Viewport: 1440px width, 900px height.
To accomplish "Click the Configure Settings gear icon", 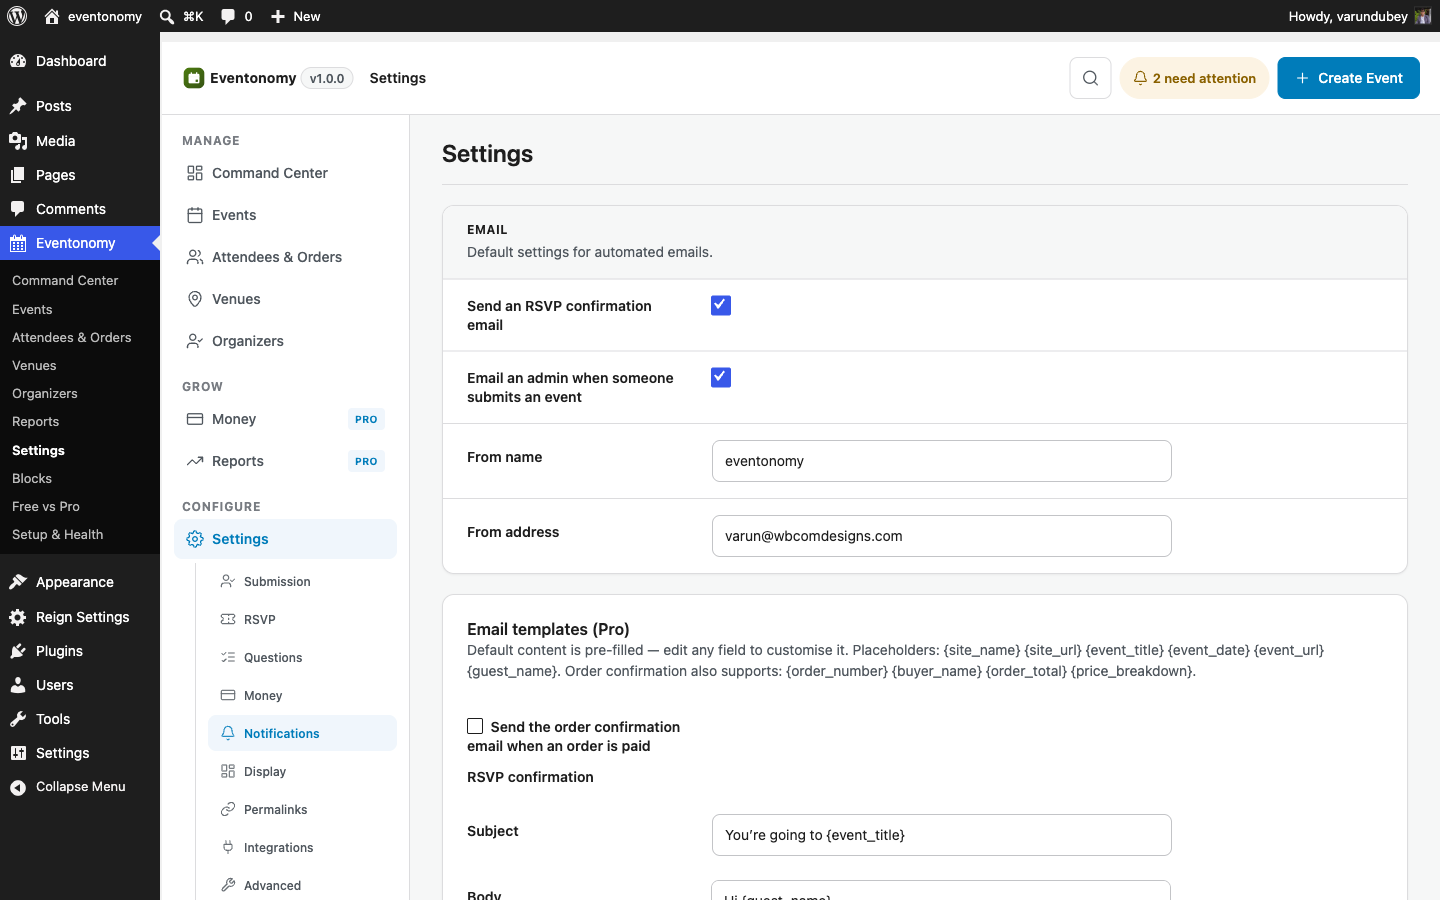I will click(x=195, y=539).
